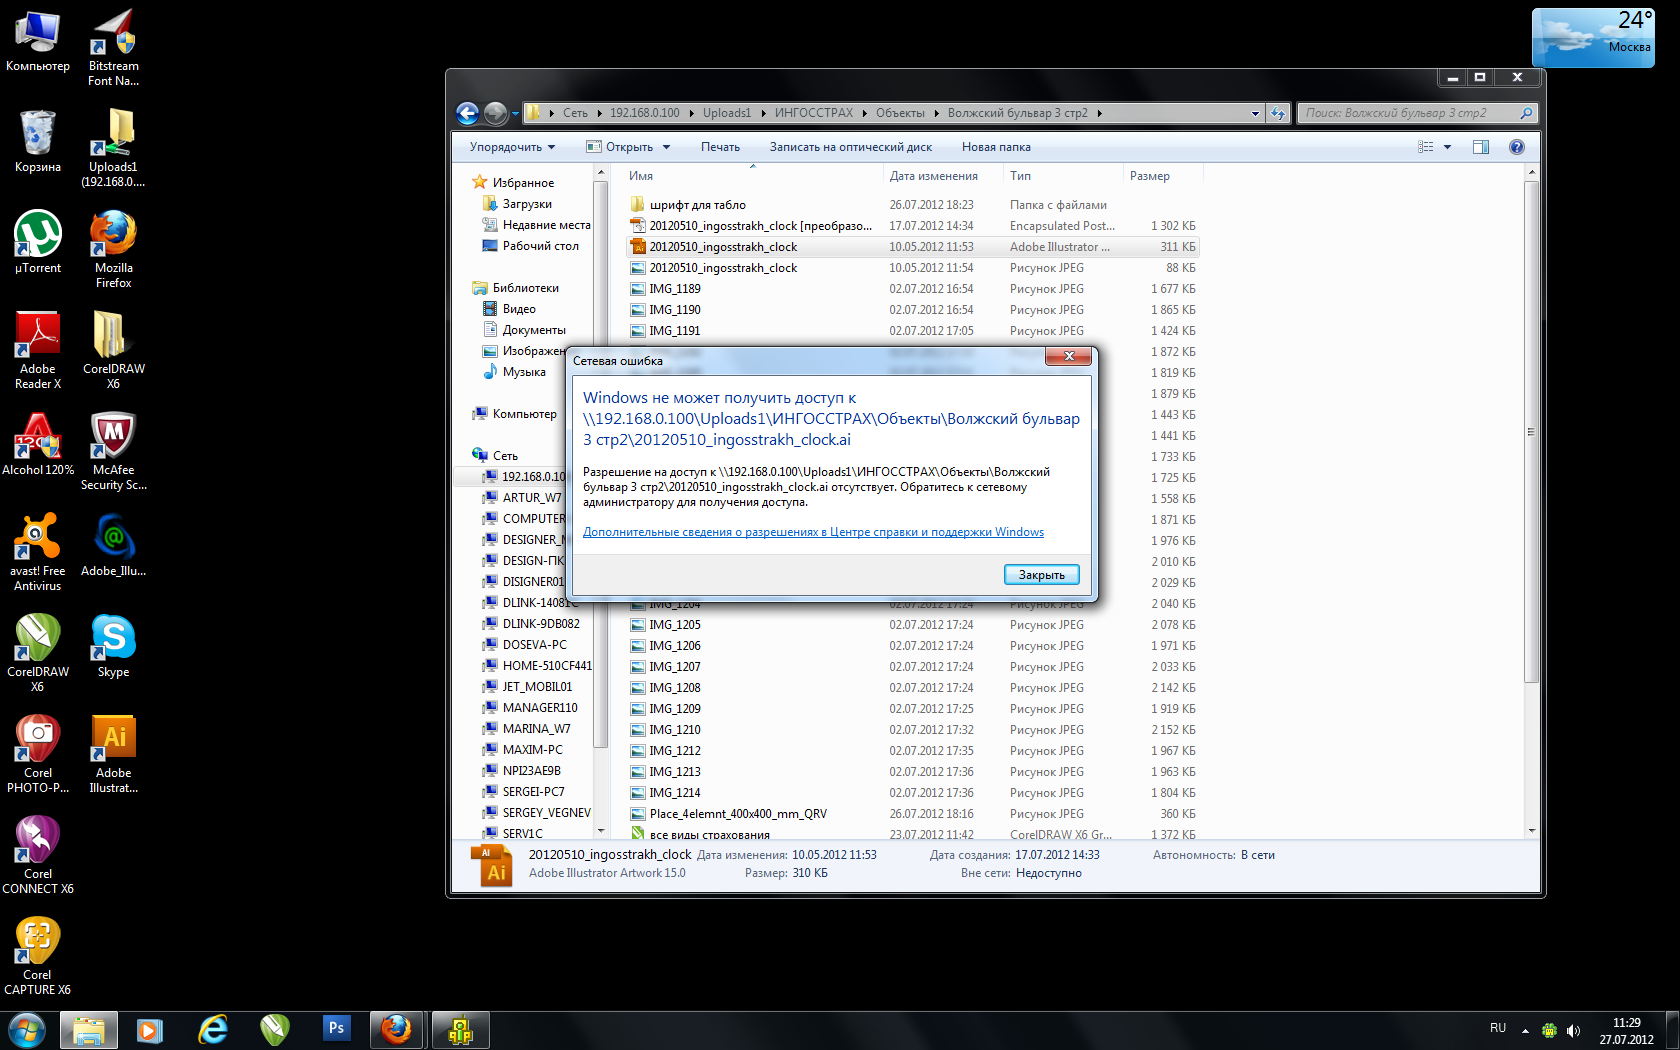Open Windows Explorer from taskbar
Screen dimensions: 1680x1050
point(88,1030)
